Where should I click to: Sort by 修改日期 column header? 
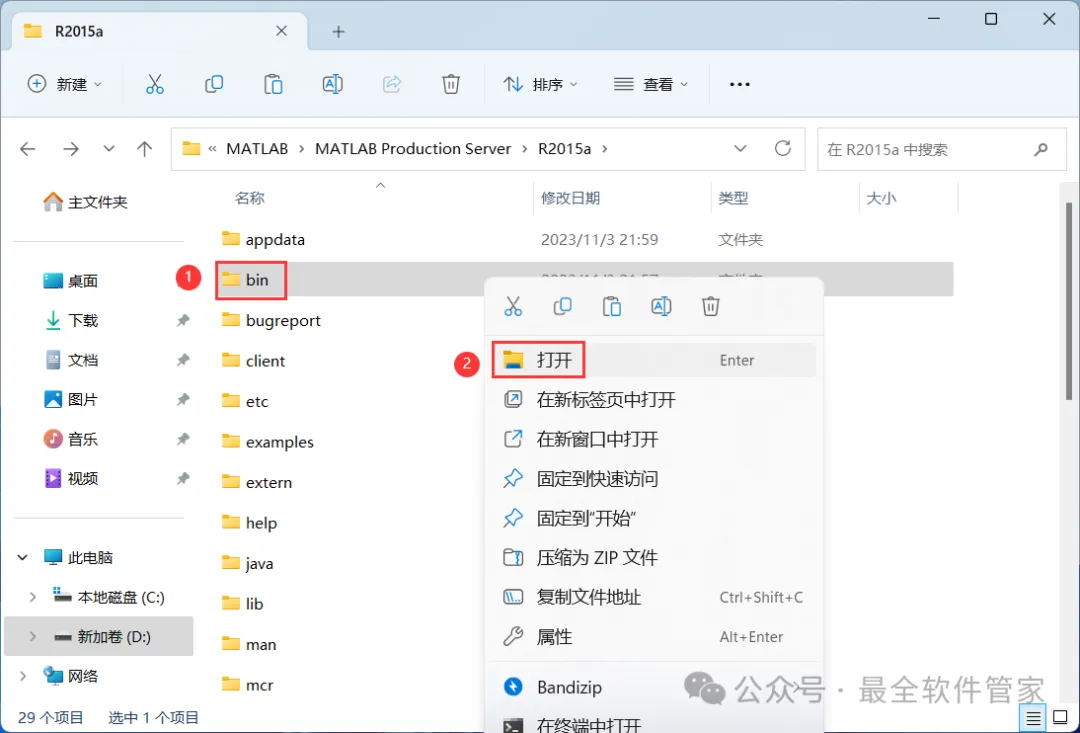pos(570,198)
